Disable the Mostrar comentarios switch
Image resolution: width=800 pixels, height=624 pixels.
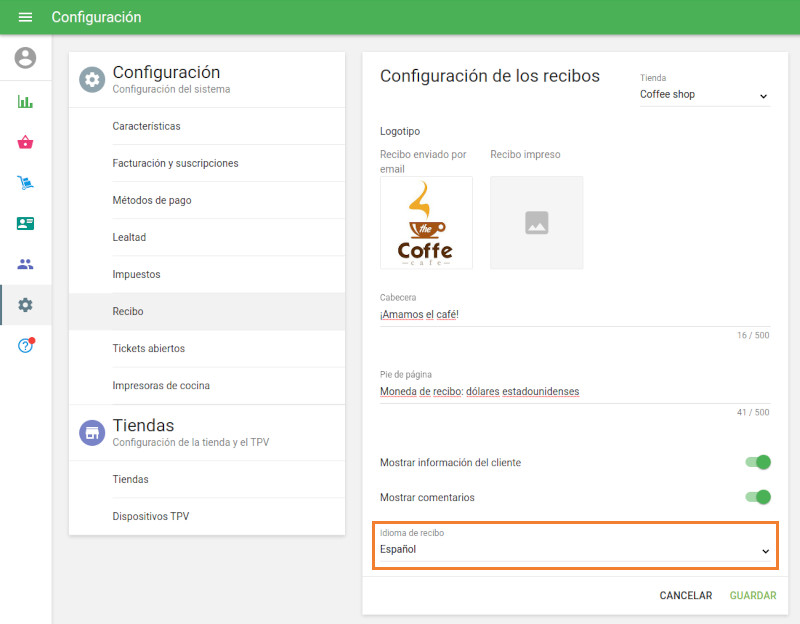click(x=758, y=497)
